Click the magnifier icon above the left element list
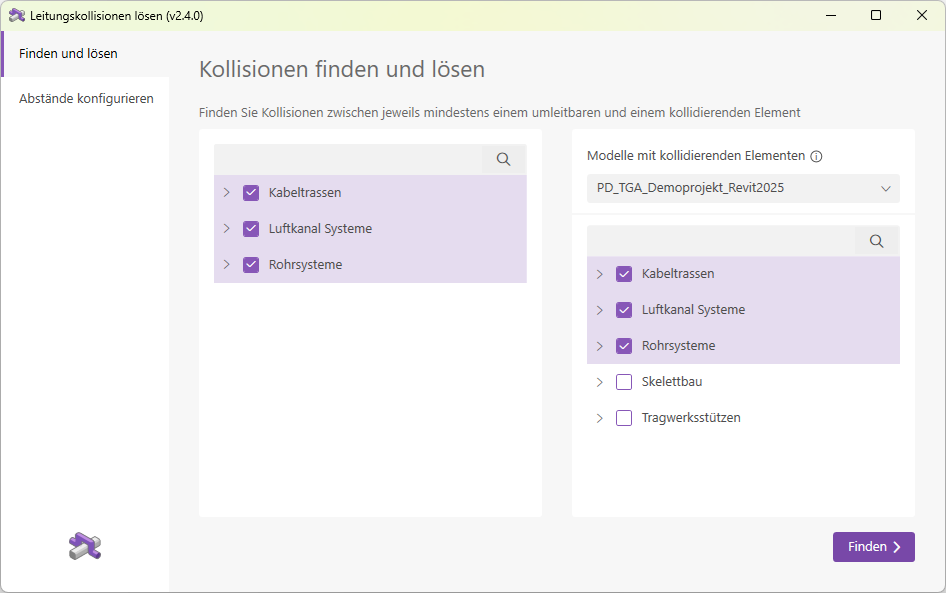 (503, 159)
